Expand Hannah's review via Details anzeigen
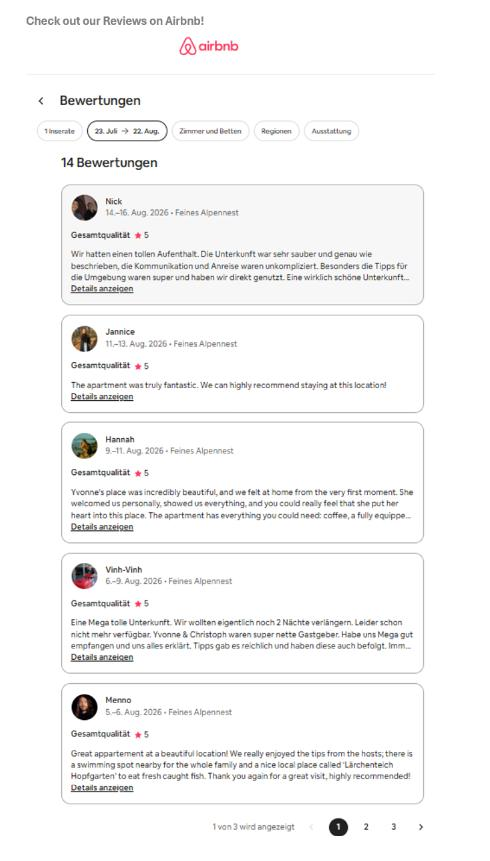 [x=102, y=527]
